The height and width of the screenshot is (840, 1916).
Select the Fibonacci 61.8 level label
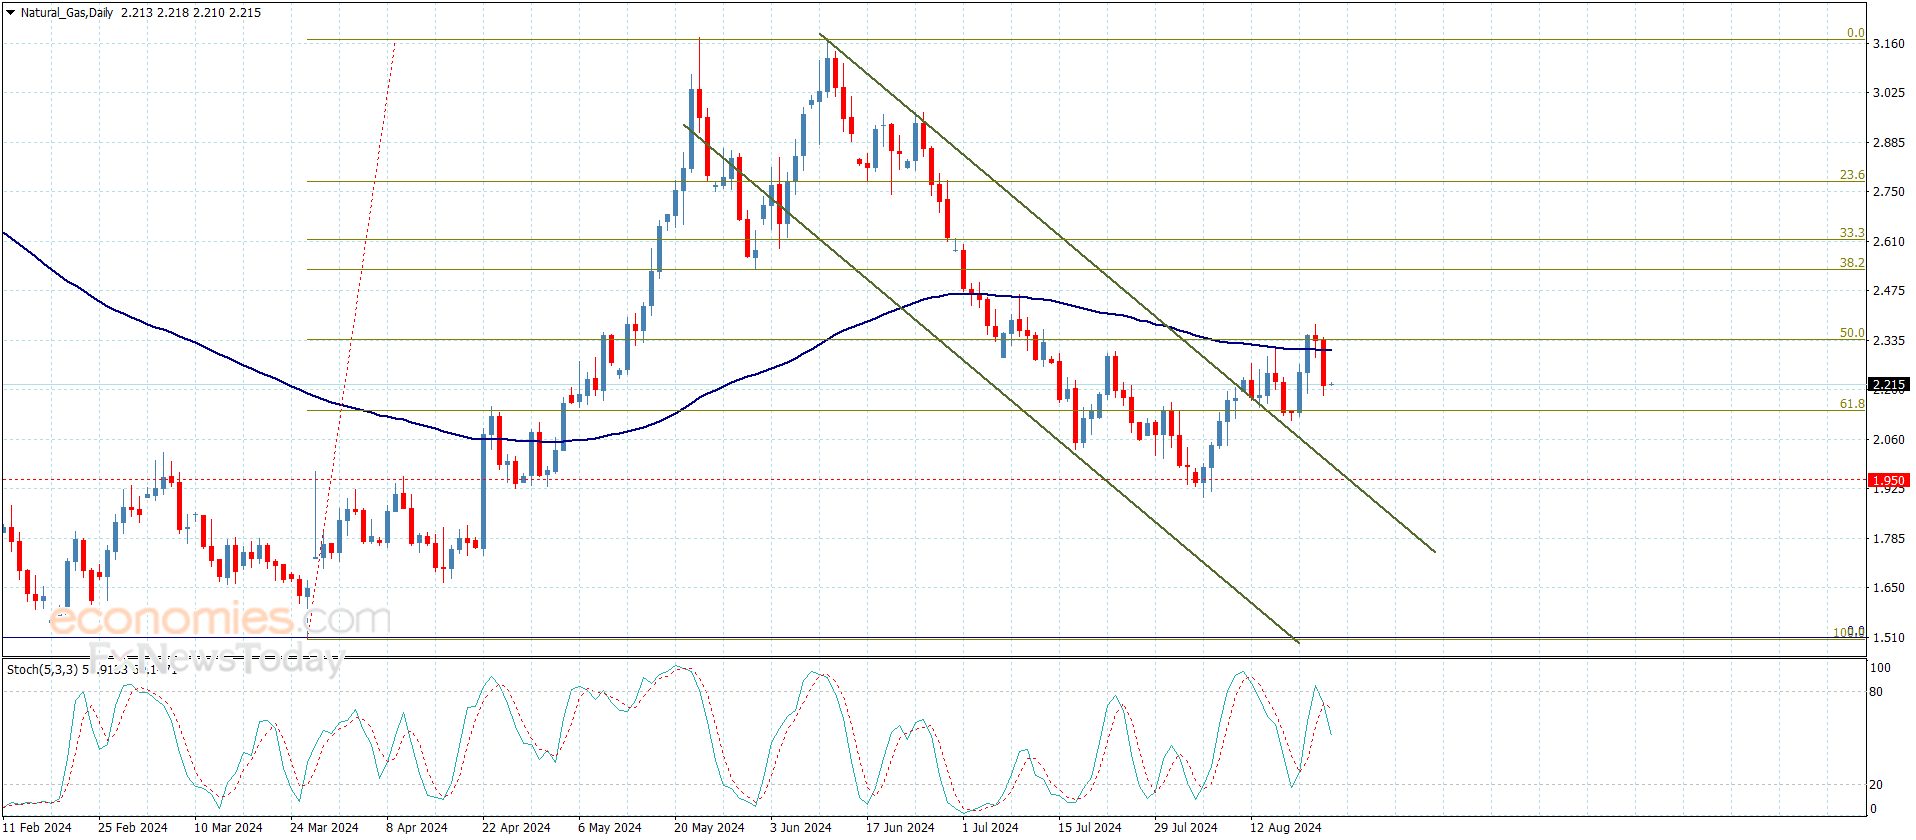(1852, 404)
